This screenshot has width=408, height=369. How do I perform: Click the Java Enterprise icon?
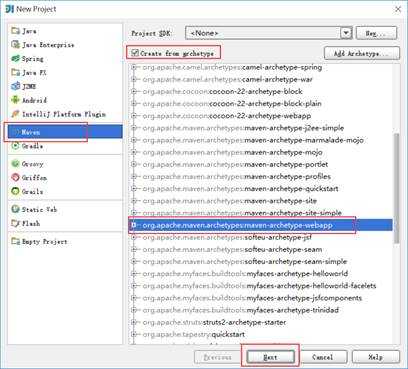(15, 44)
